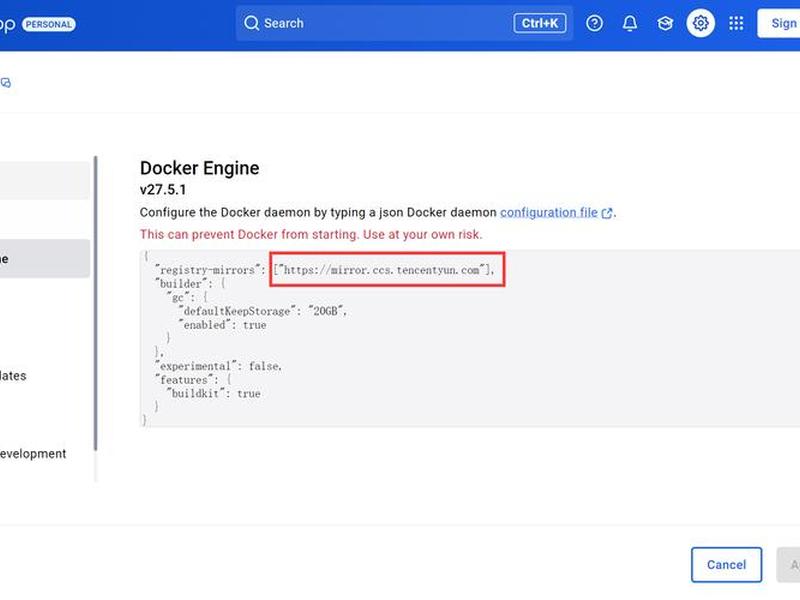Click the chat feedback icon at top left
Image resolution: width=800 pixels, height=600 pixels.
6,83
